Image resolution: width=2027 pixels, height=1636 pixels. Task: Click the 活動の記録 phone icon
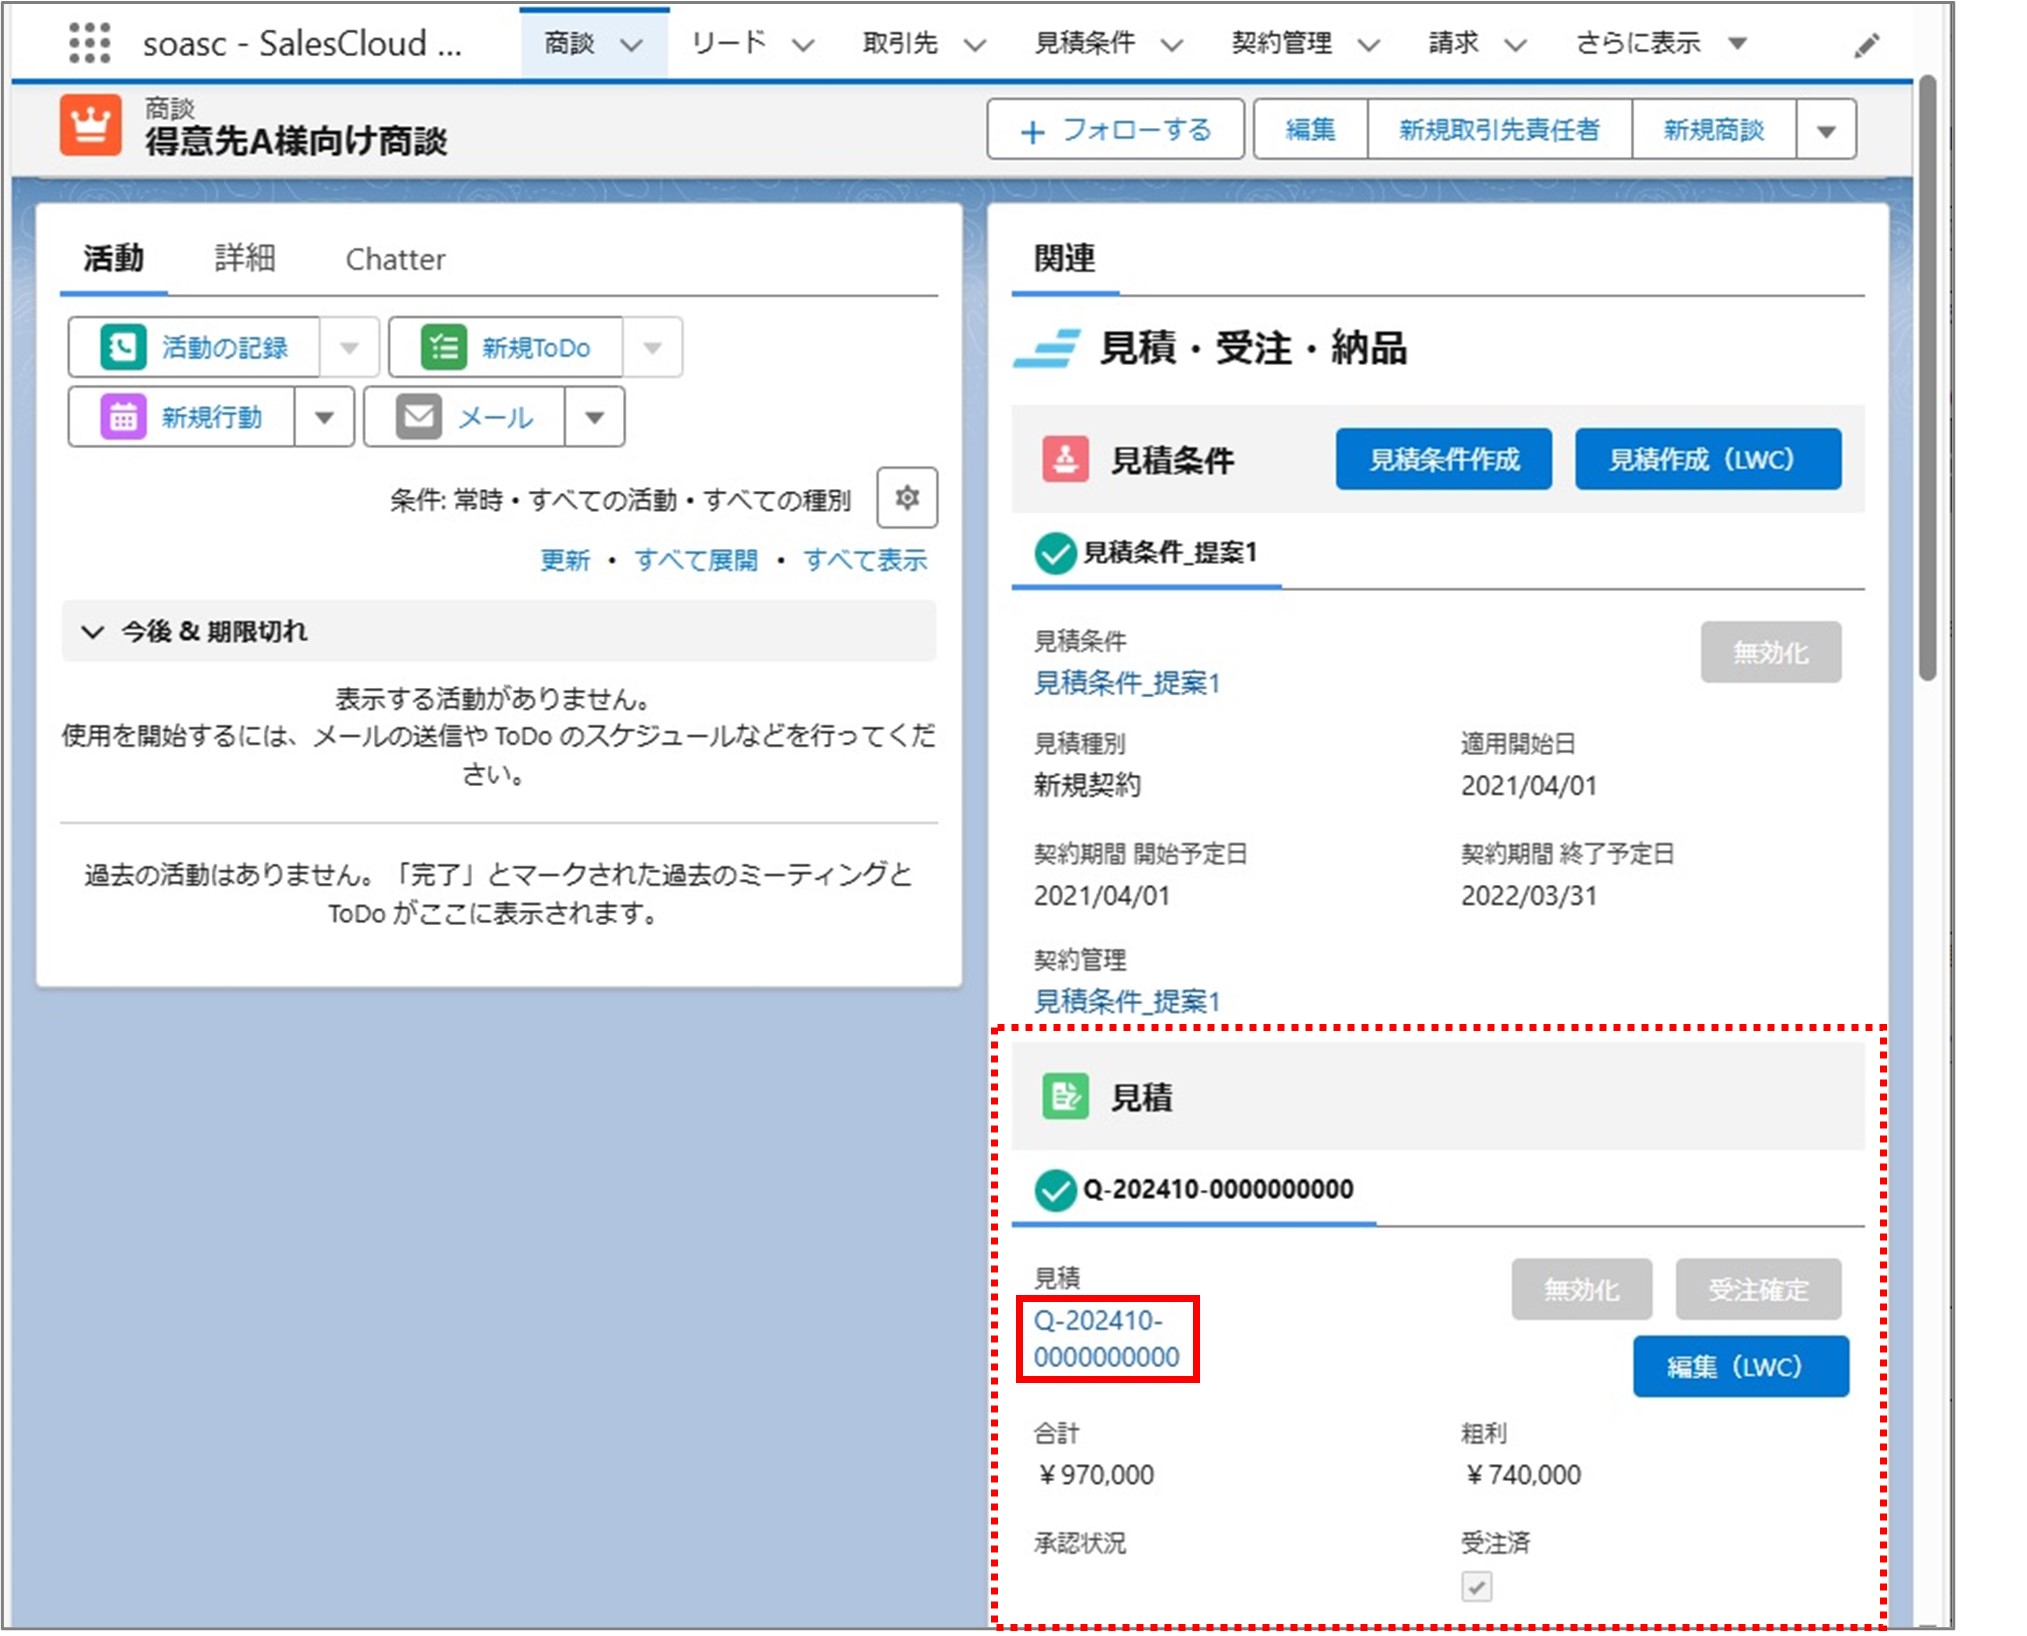(x=124, y=347)
